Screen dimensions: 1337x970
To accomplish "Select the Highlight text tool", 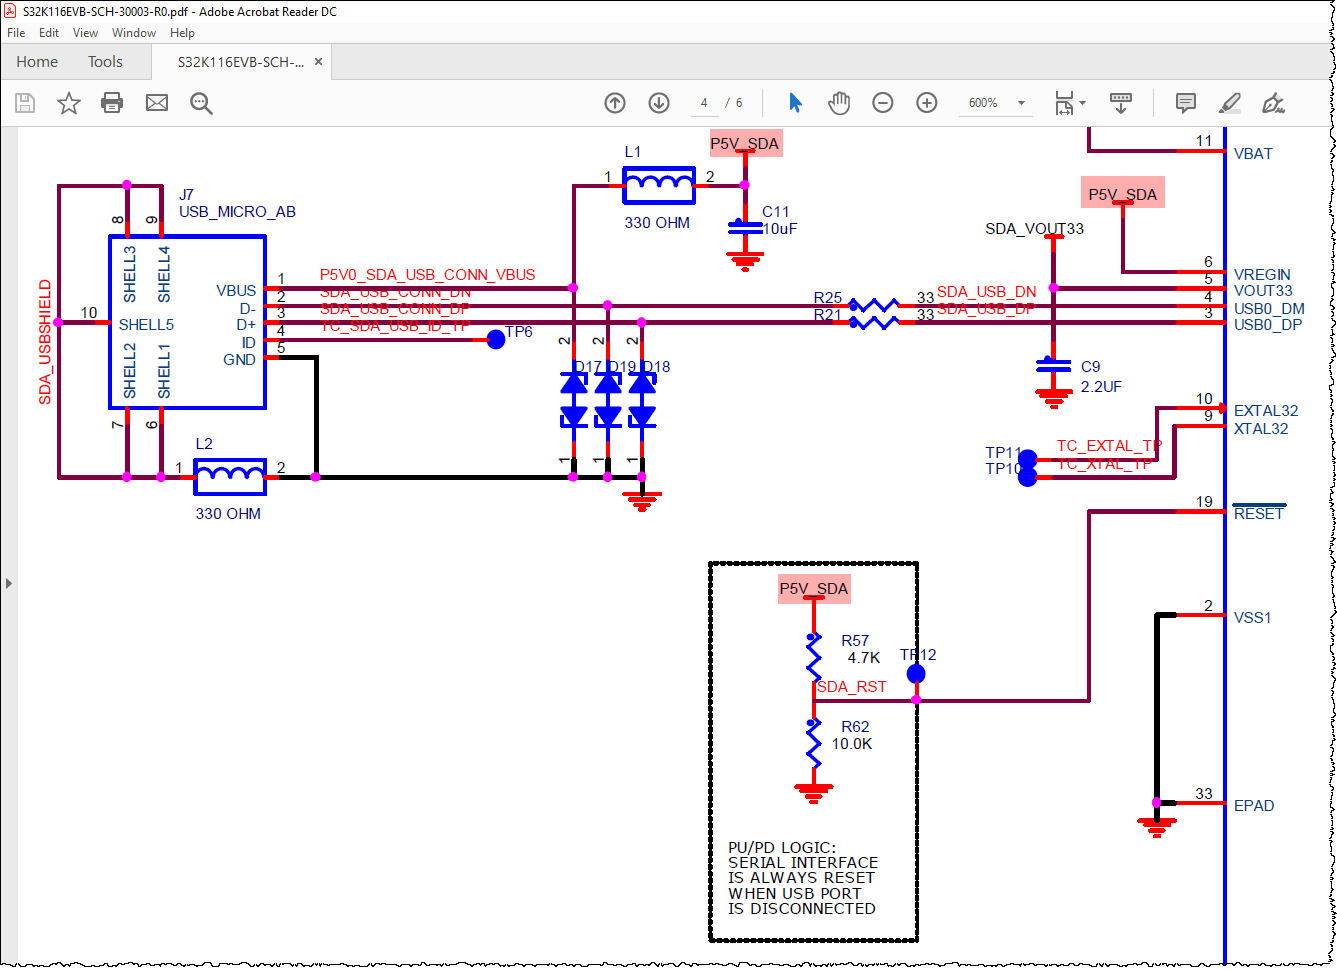I will coord(1230,103).
